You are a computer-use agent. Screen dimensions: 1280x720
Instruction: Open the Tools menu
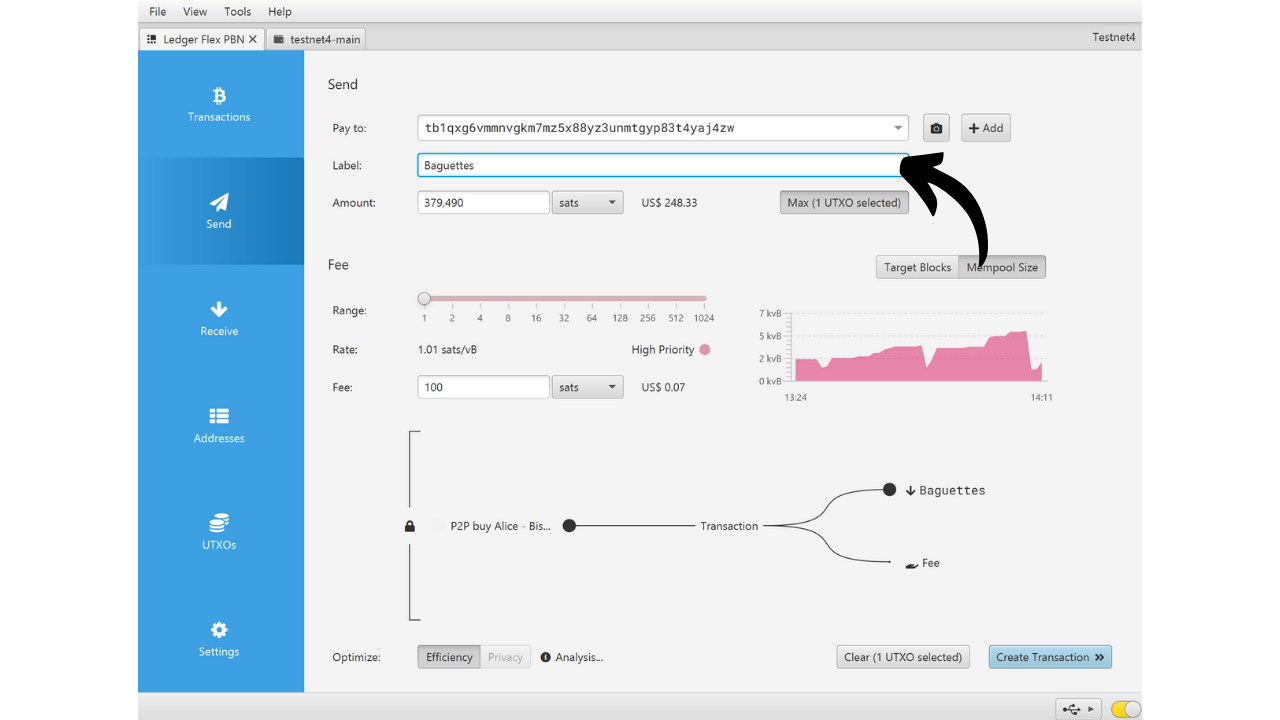(238, 12)
